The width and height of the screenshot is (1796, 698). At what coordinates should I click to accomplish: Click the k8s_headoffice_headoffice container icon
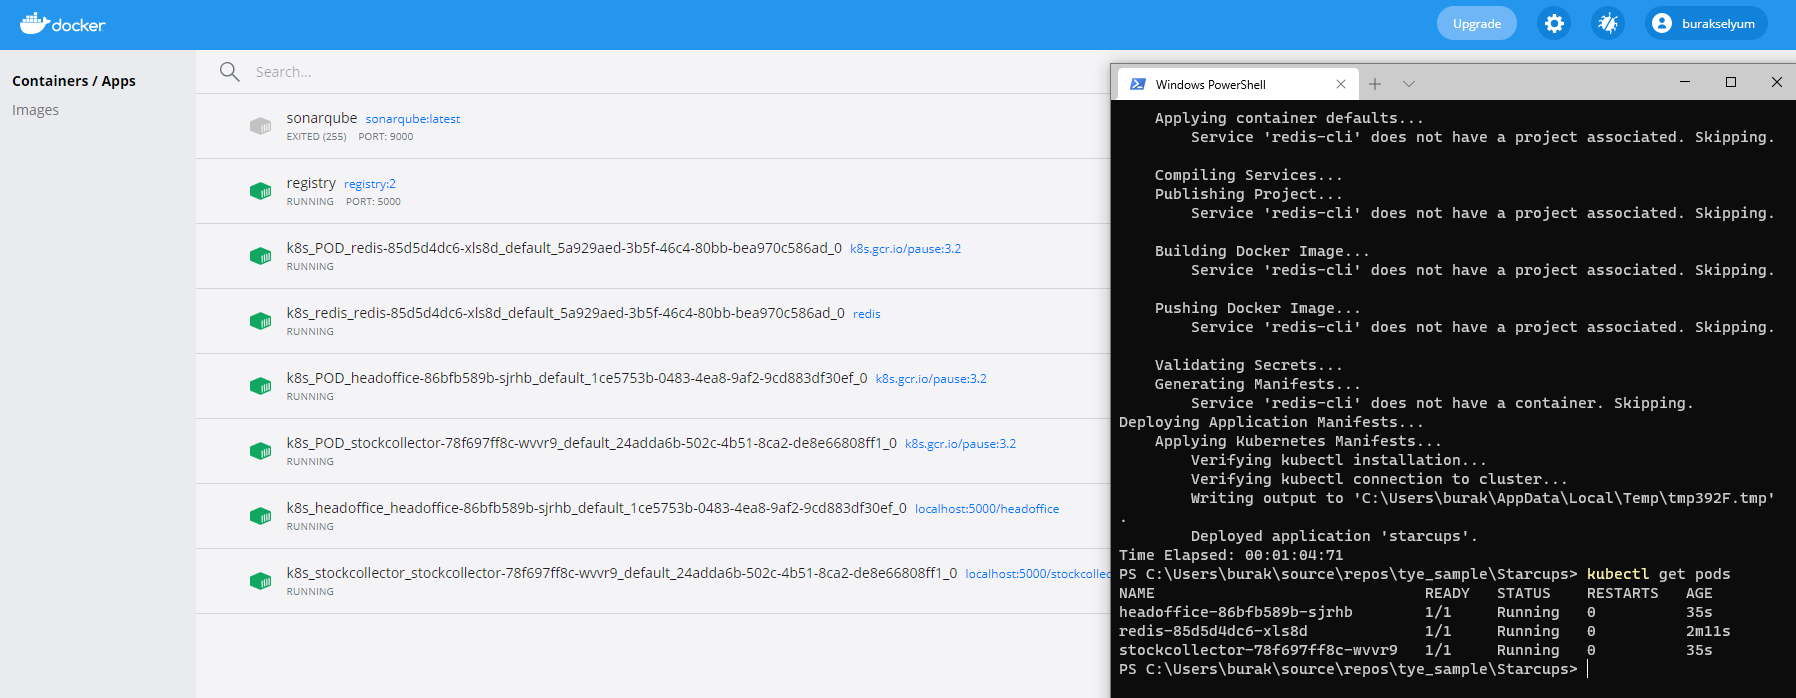point(260,516)
